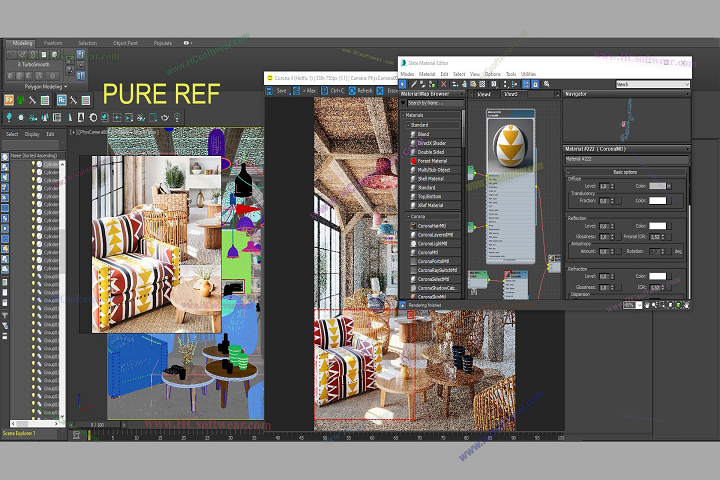Close the red render region box

tap(411, 315)
